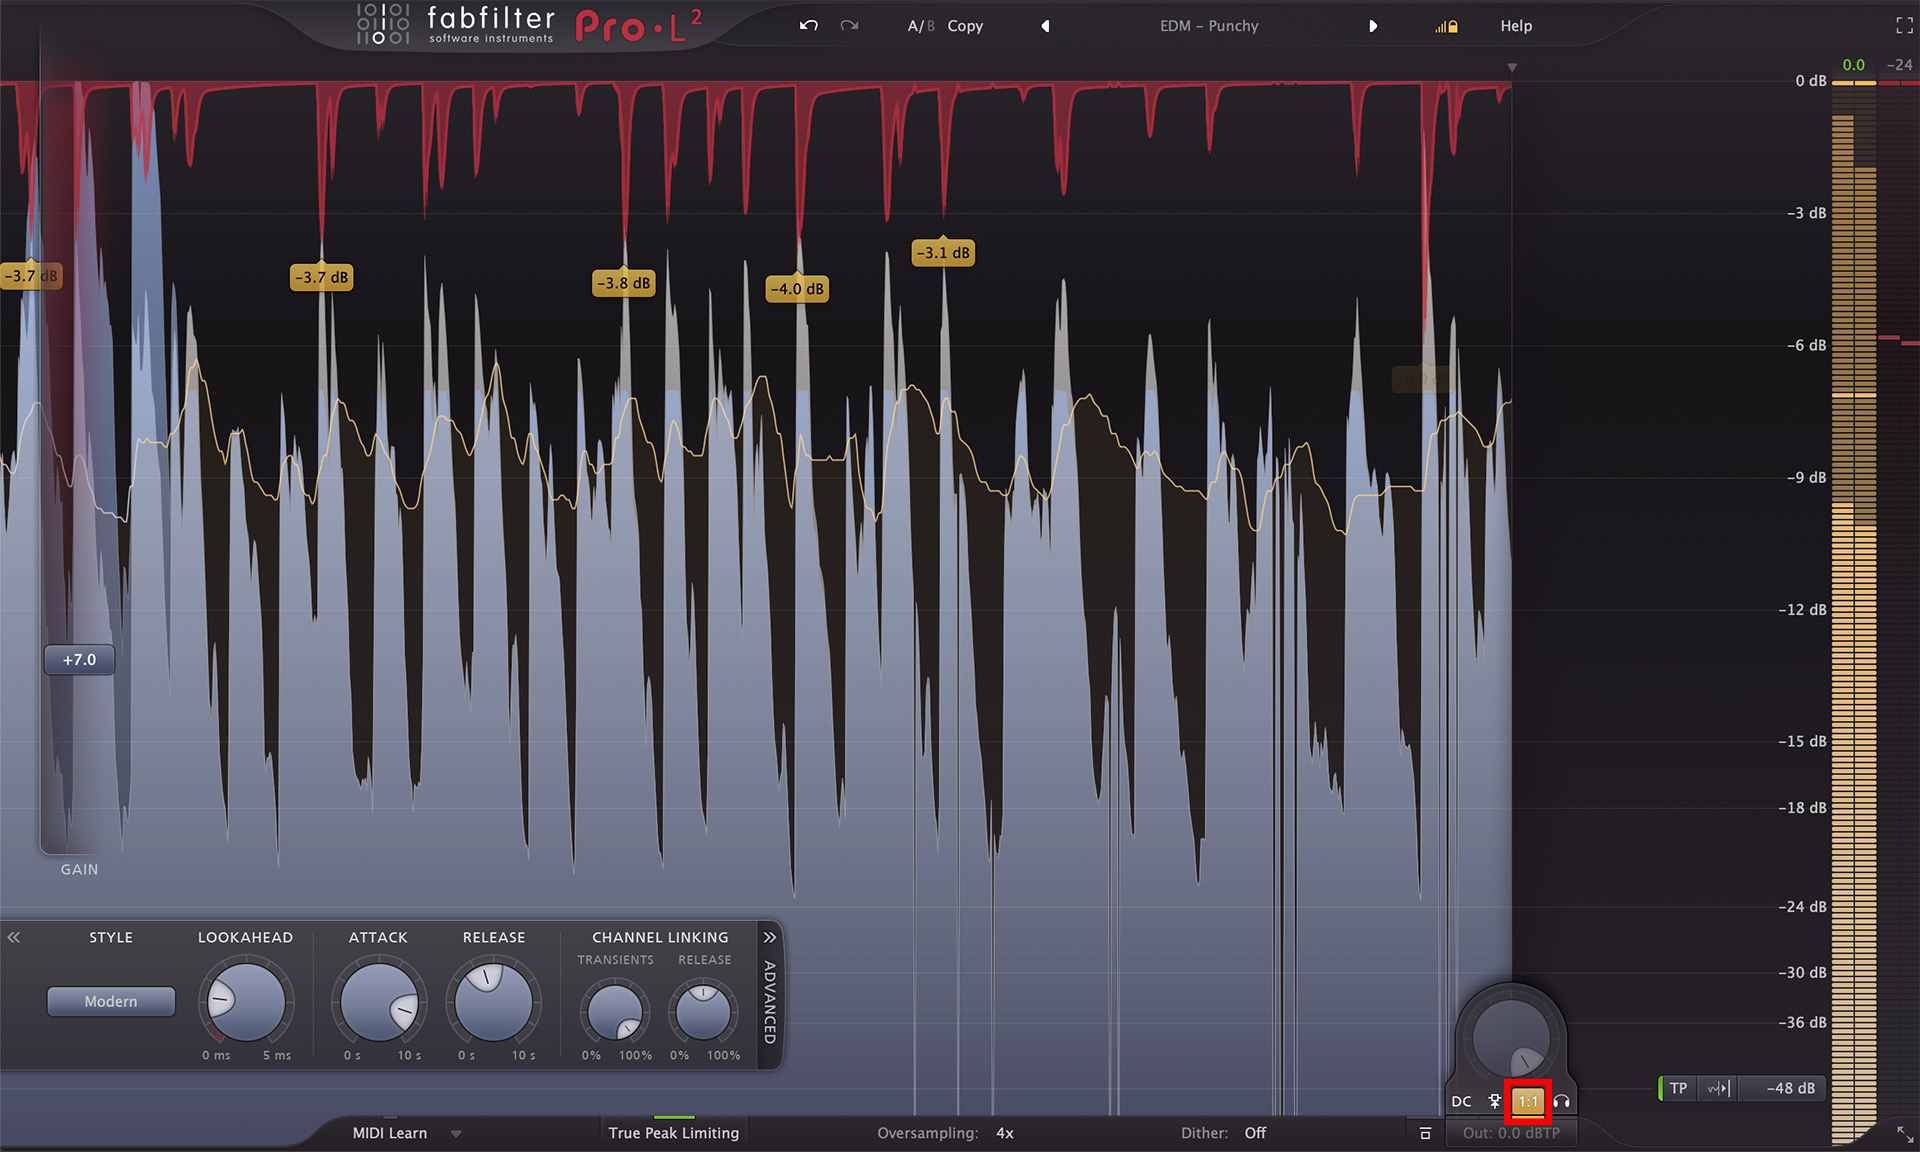This screenshot has width=1920, height=1152.
Task: Enable audition limiting headphones icon
Action: pos(1561,1101)
